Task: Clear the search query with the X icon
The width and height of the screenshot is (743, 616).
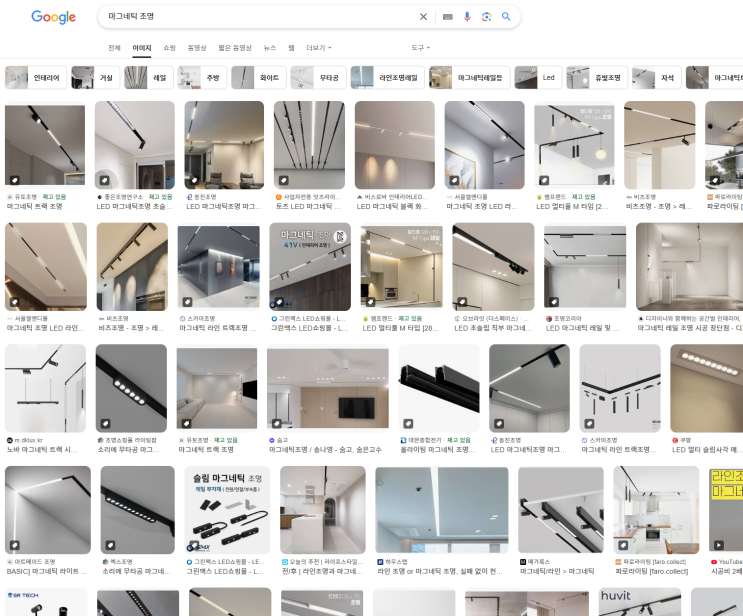Action: point(423,17)
